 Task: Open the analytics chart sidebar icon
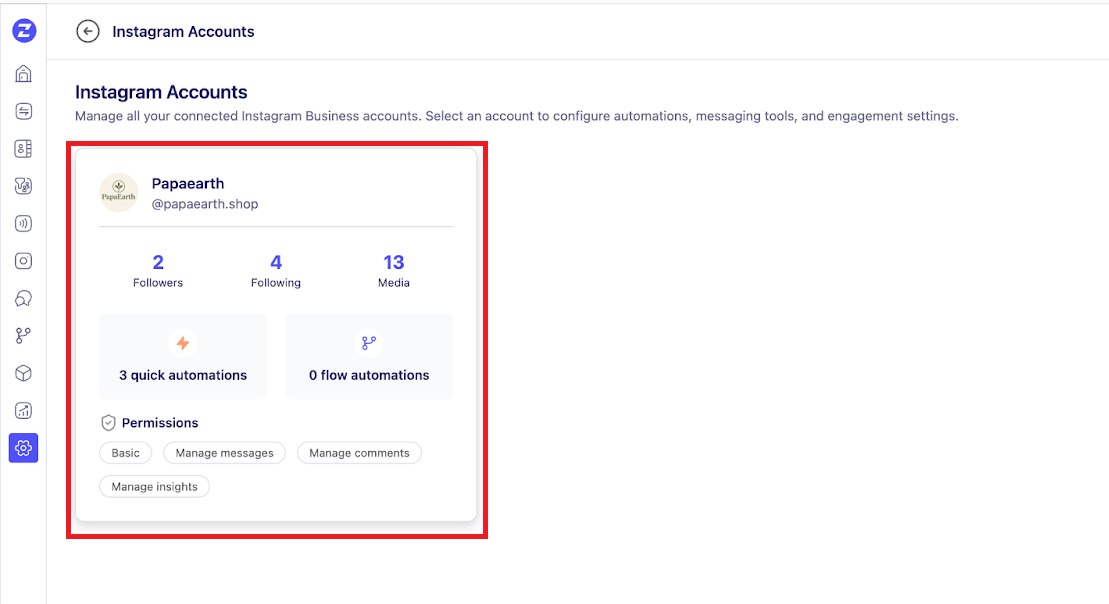coord(24,411)
